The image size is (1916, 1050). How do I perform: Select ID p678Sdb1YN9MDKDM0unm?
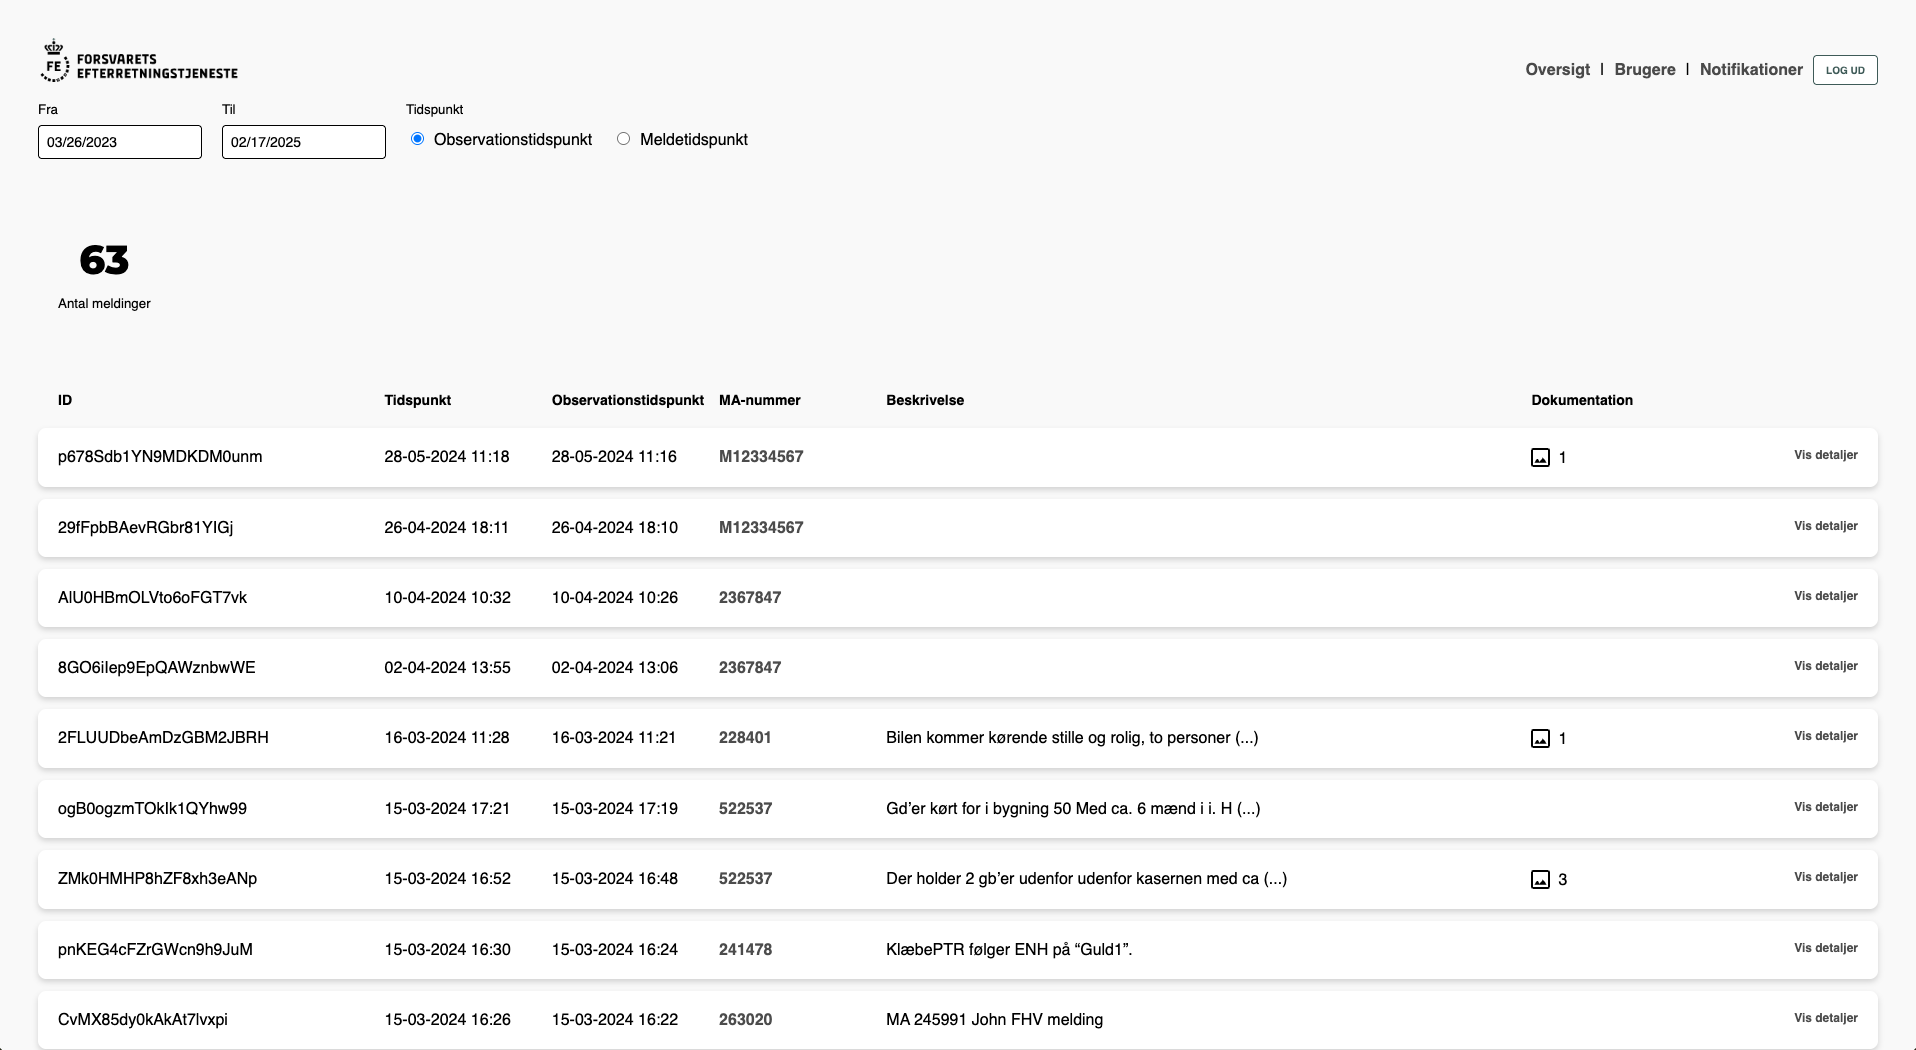pyautogui.click(x=160, y=457)
